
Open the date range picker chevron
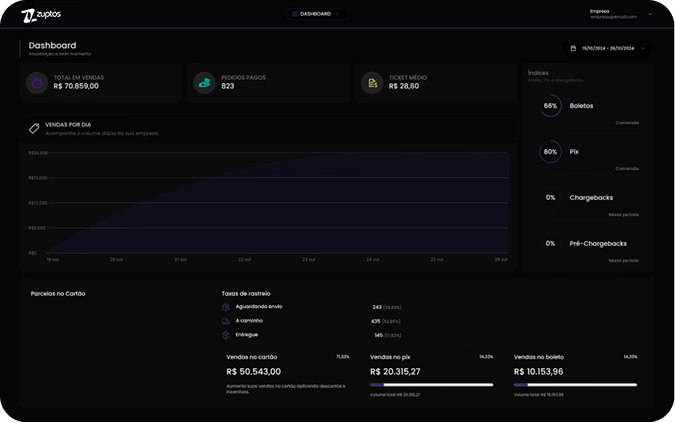coord(642,48)
